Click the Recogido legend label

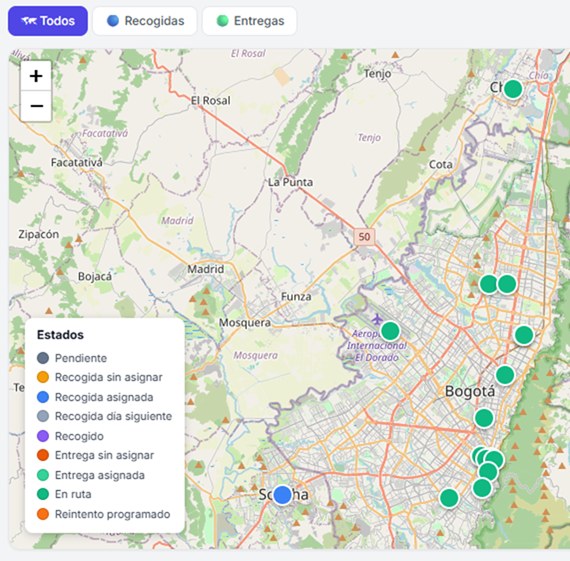(x=79, y=436)
